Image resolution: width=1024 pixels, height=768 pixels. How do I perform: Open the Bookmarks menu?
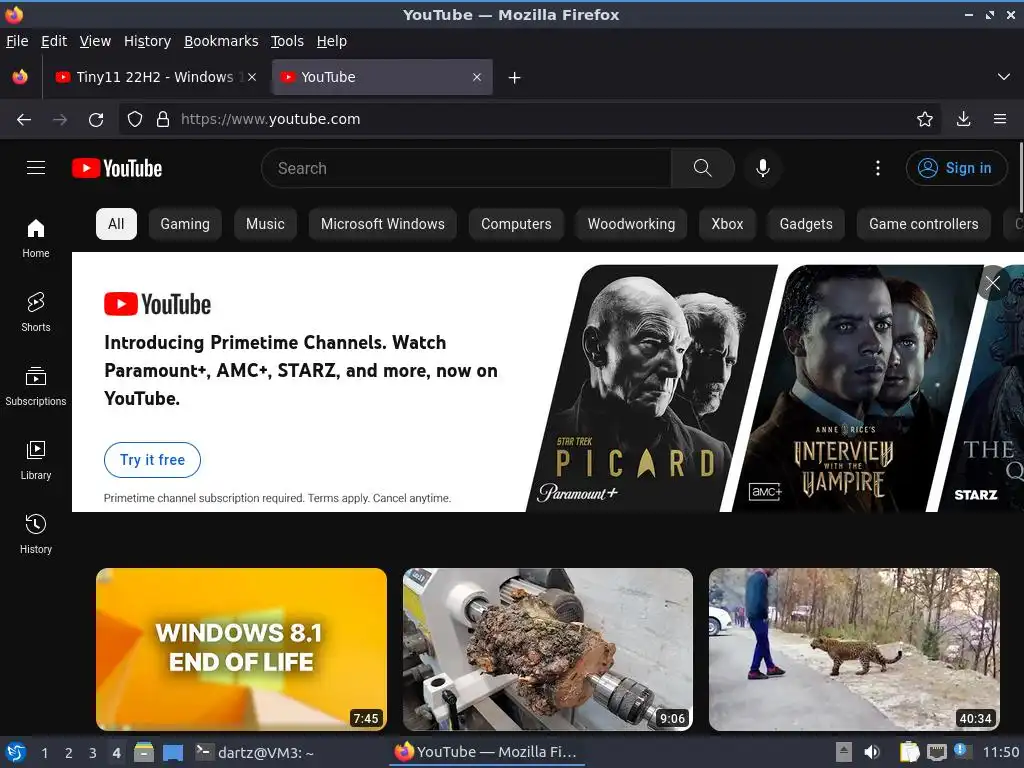coord(221,41)
